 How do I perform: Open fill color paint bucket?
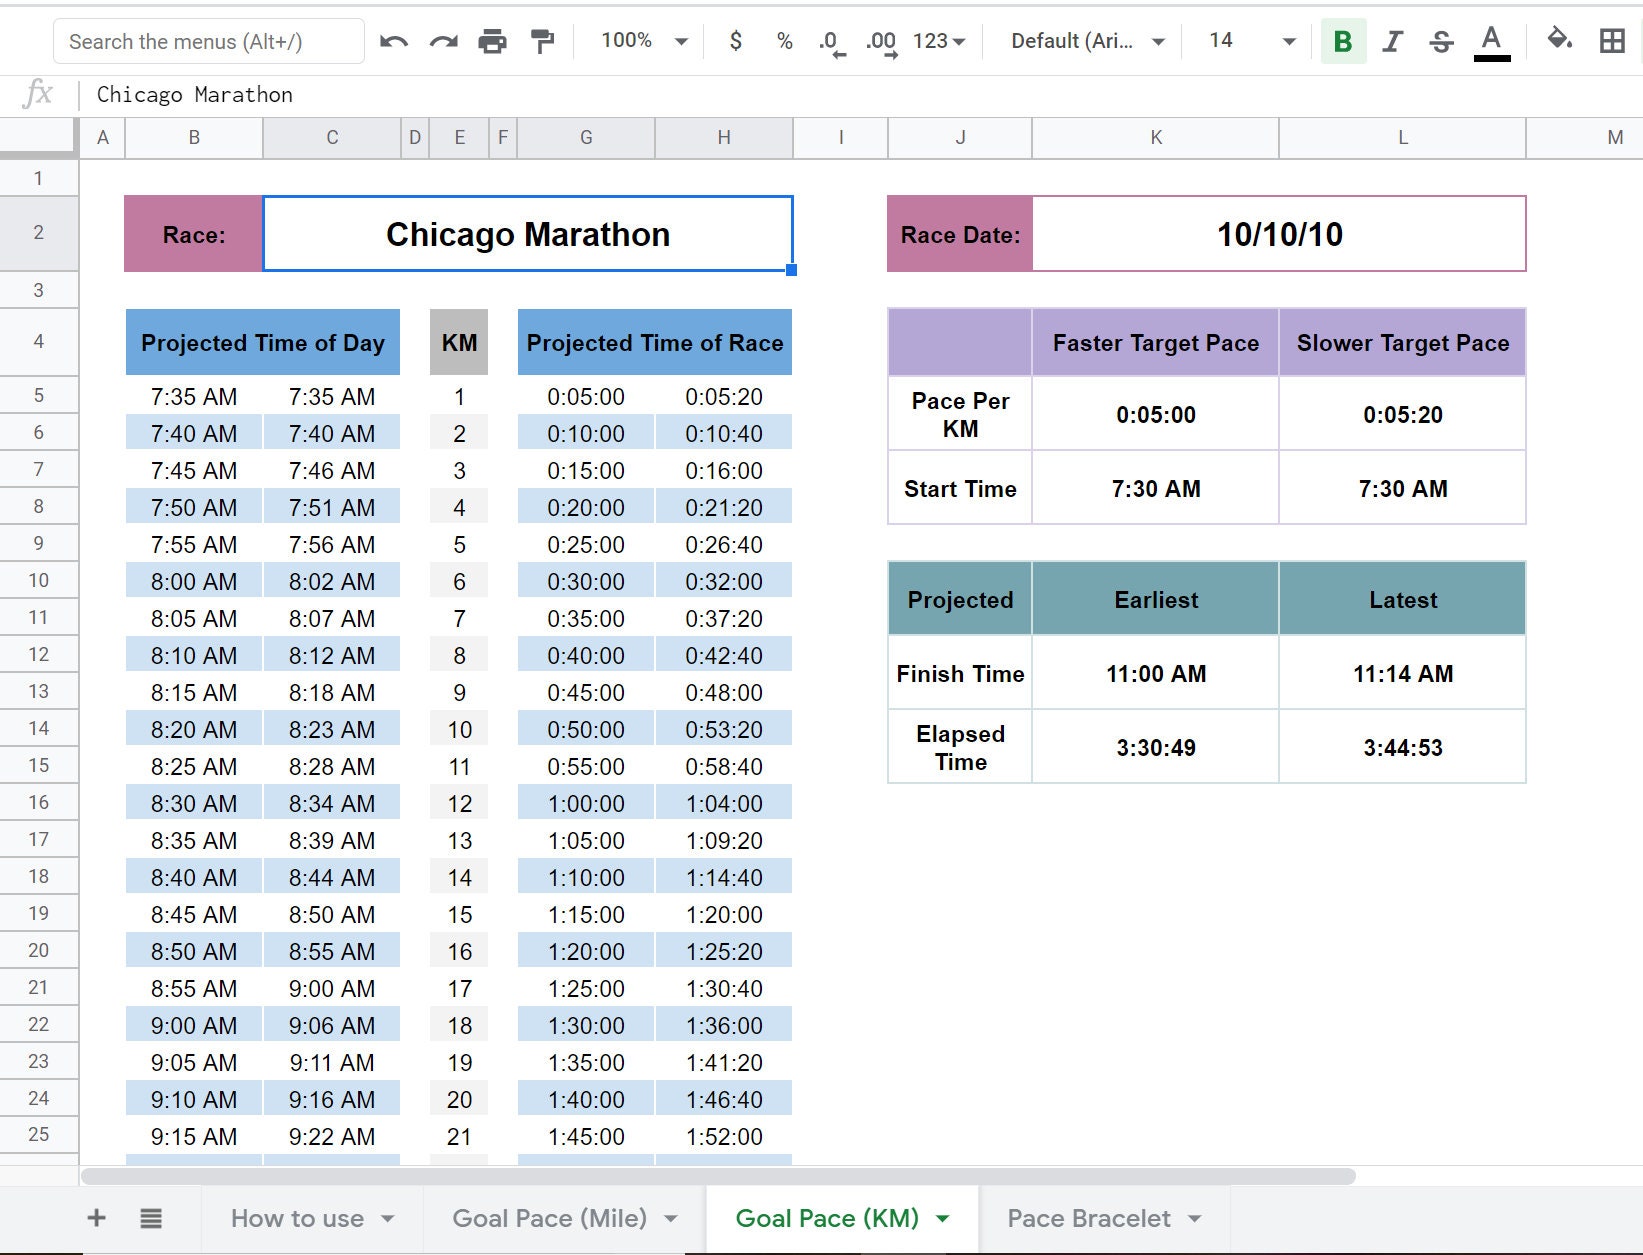pyautogui.click(x=1559, y=40)
